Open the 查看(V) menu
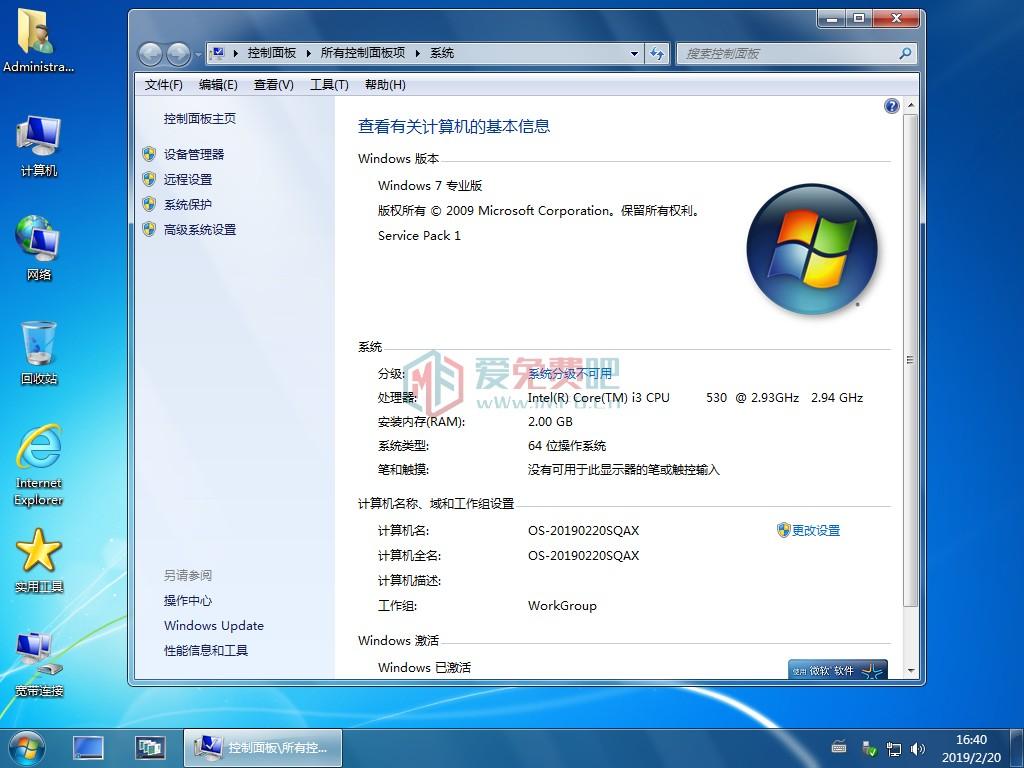Viewport: 1024px width, 768px height. [274, 85]
